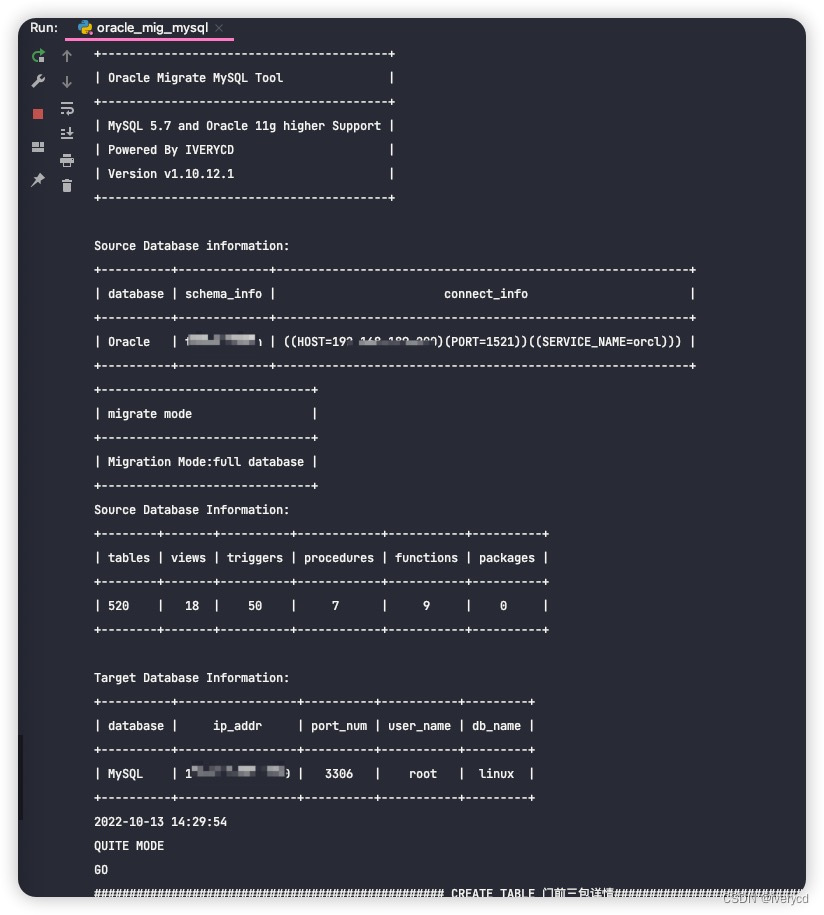This screenshot has height=915, width=824.
Task: Click 'Migration Mode:full database' line
Action: (x=205, y=462)
